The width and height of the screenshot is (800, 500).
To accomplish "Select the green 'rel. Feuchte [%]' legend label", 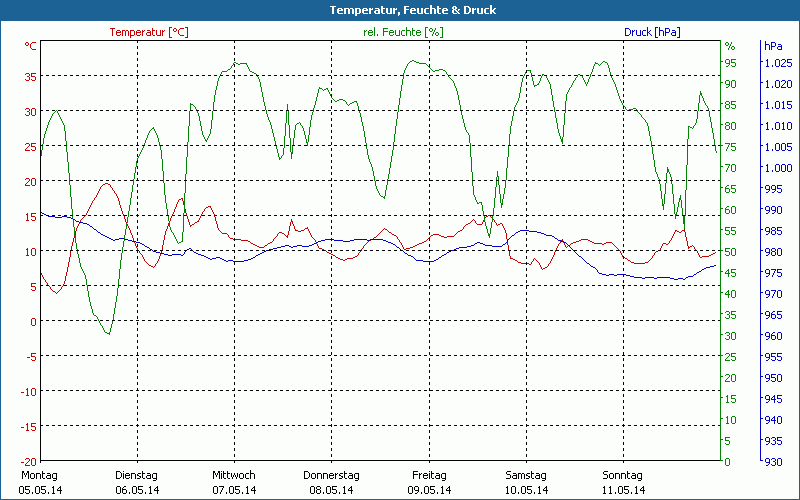I will (x=403, y=32).
